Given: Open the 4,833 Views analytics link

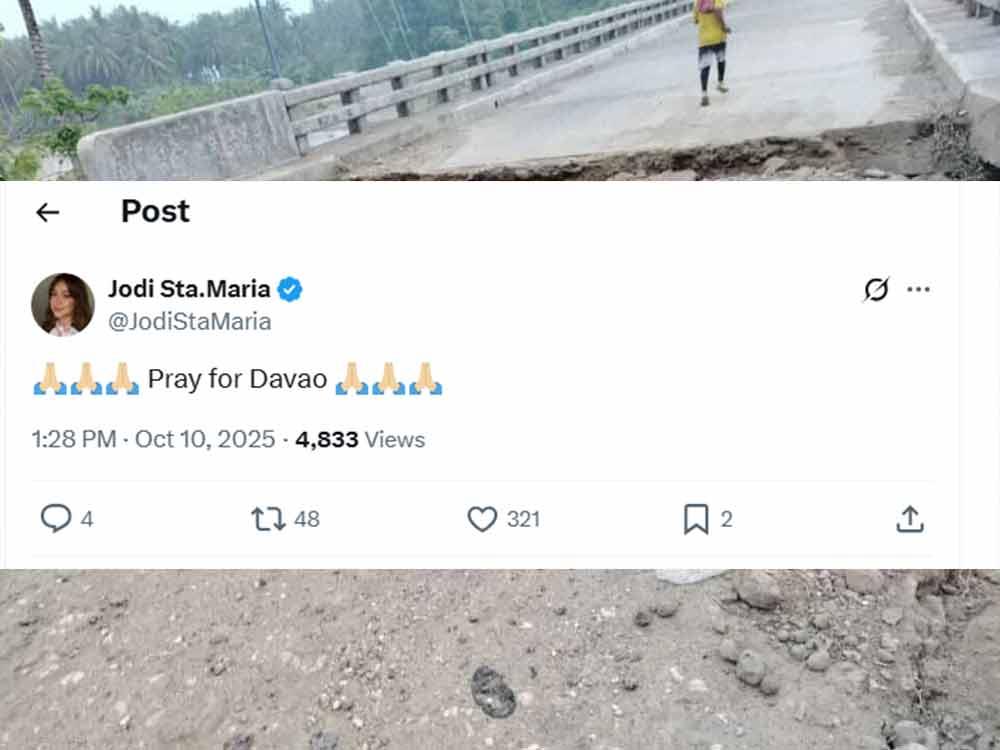Looking at the screenshot, I should (x=360, y=440).
